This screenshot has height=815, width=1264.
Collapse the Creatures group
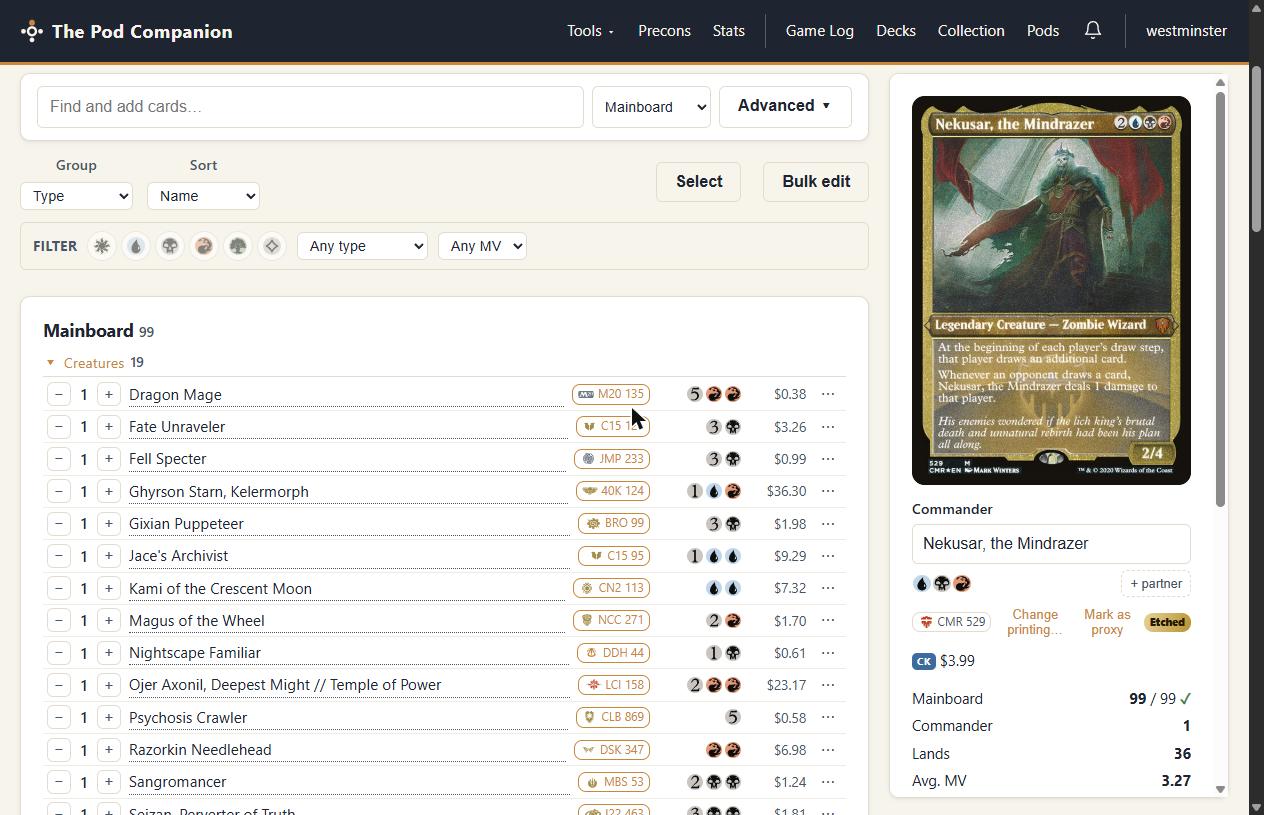click(94, 363)
